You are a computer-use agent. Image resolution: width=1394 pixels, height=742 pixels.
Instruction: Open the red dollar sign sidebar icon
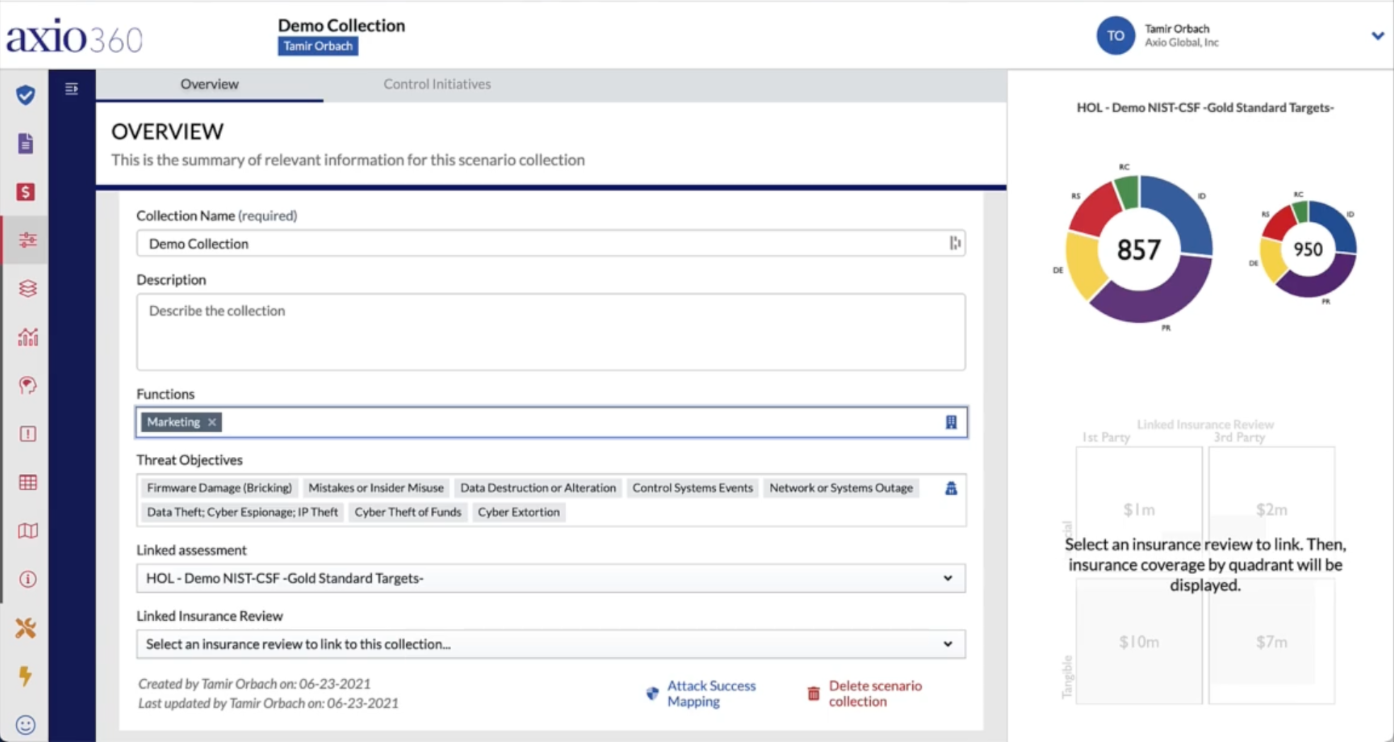pos(26,192)
